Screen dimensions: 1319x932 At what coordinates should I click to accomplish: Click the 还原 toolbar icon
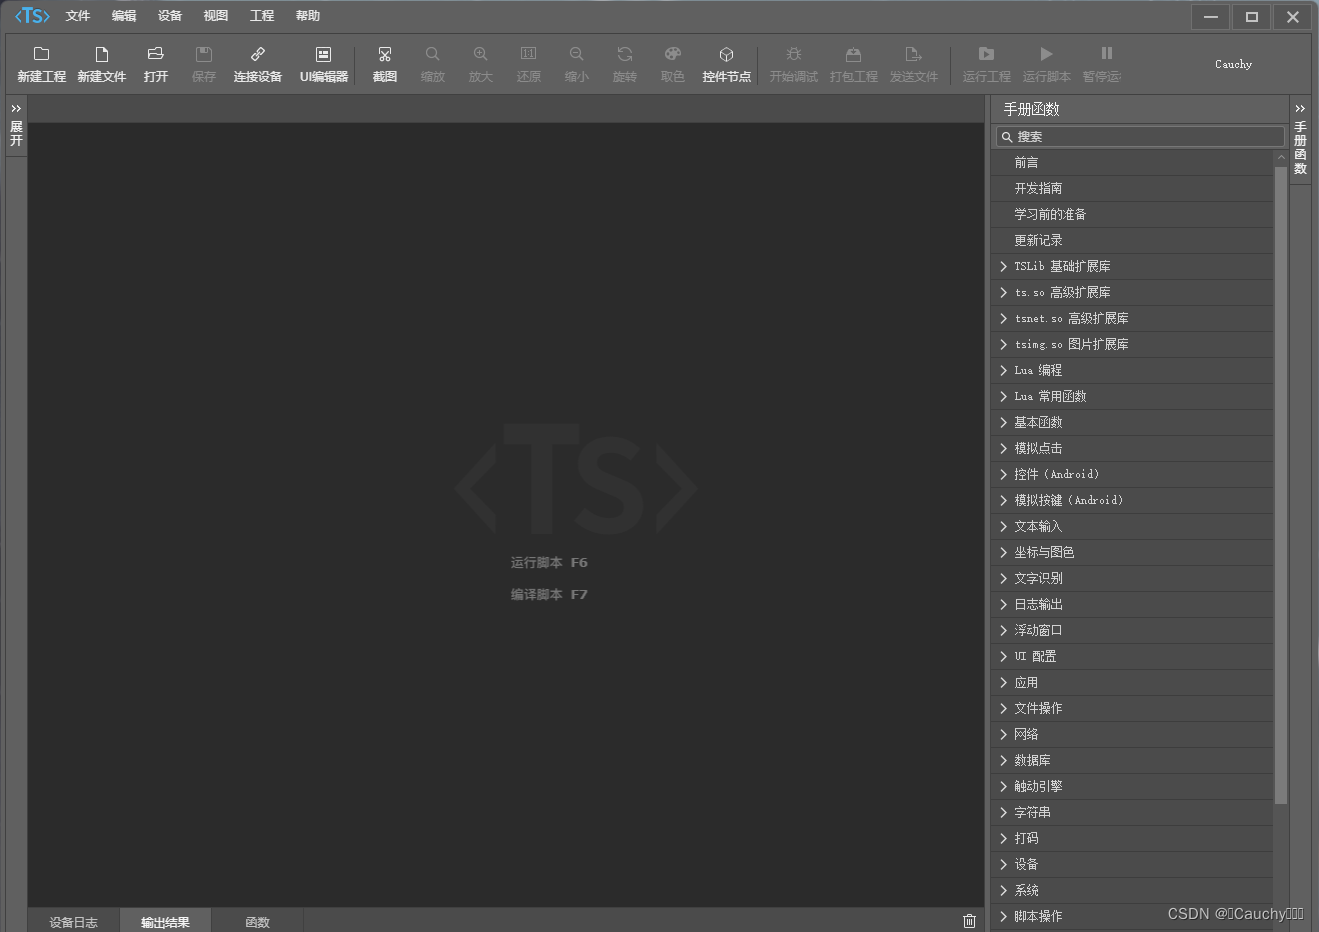pyautogui.click(x=528, y=54)
